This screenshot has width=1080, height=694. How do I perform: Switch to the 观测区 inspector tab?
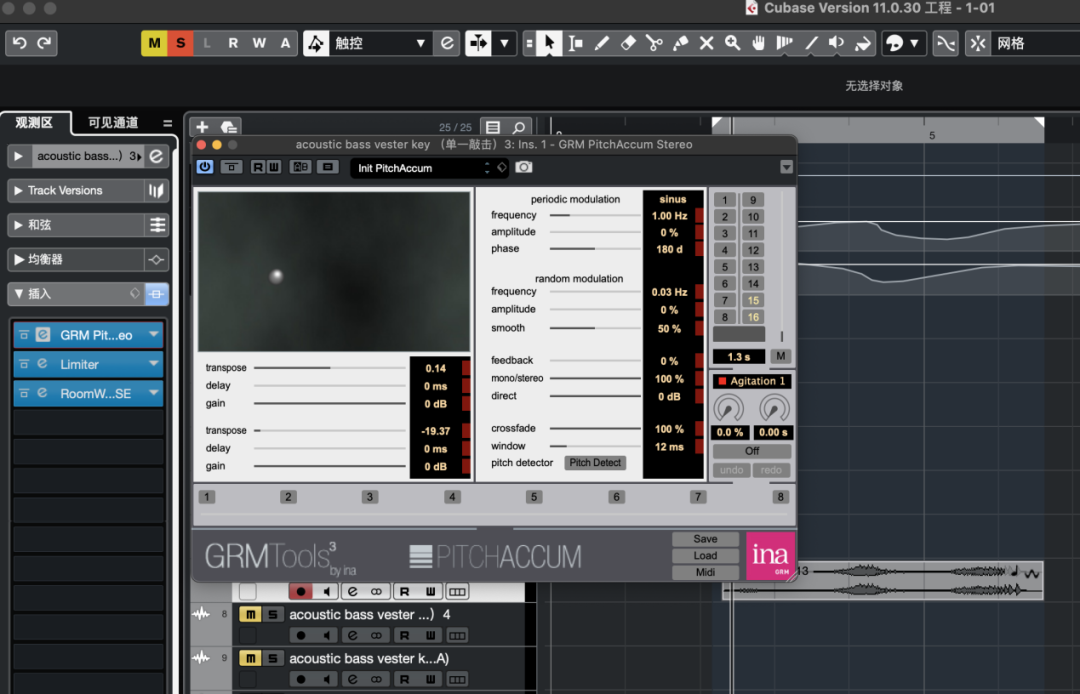click(34, 123)
